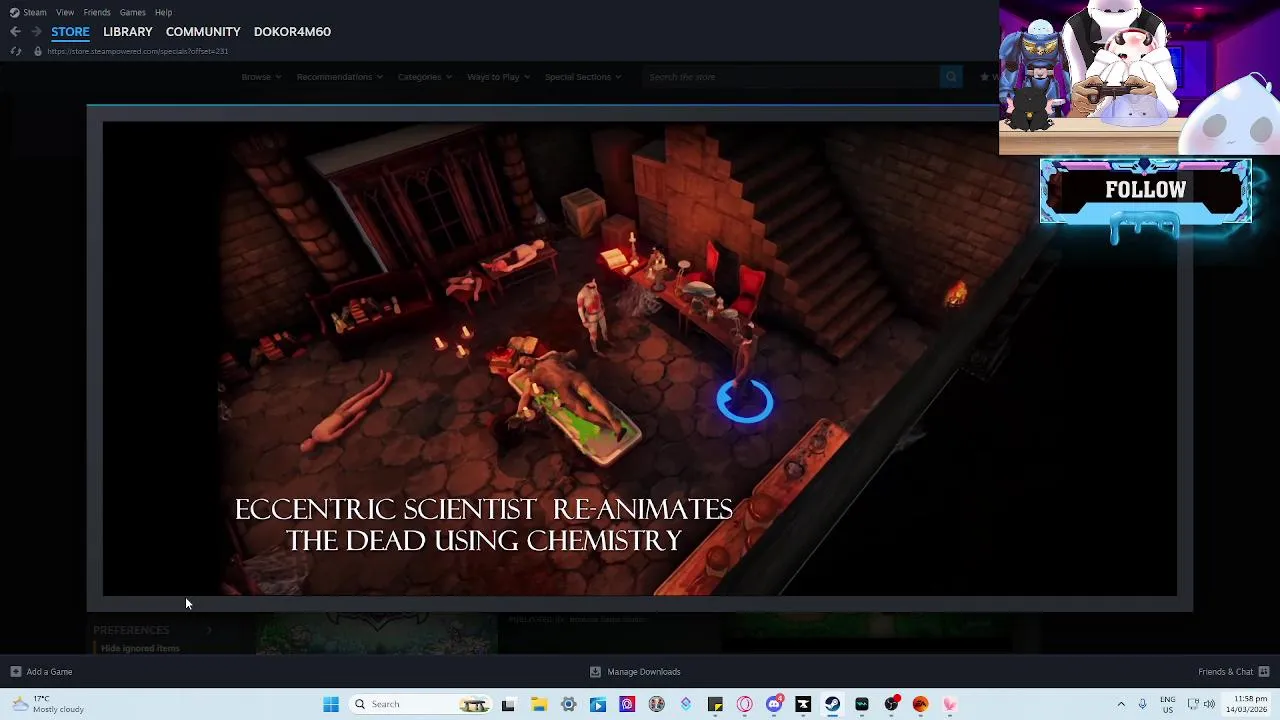
Task: Click the store search magnifier button
Action: (x=951, y=77)
